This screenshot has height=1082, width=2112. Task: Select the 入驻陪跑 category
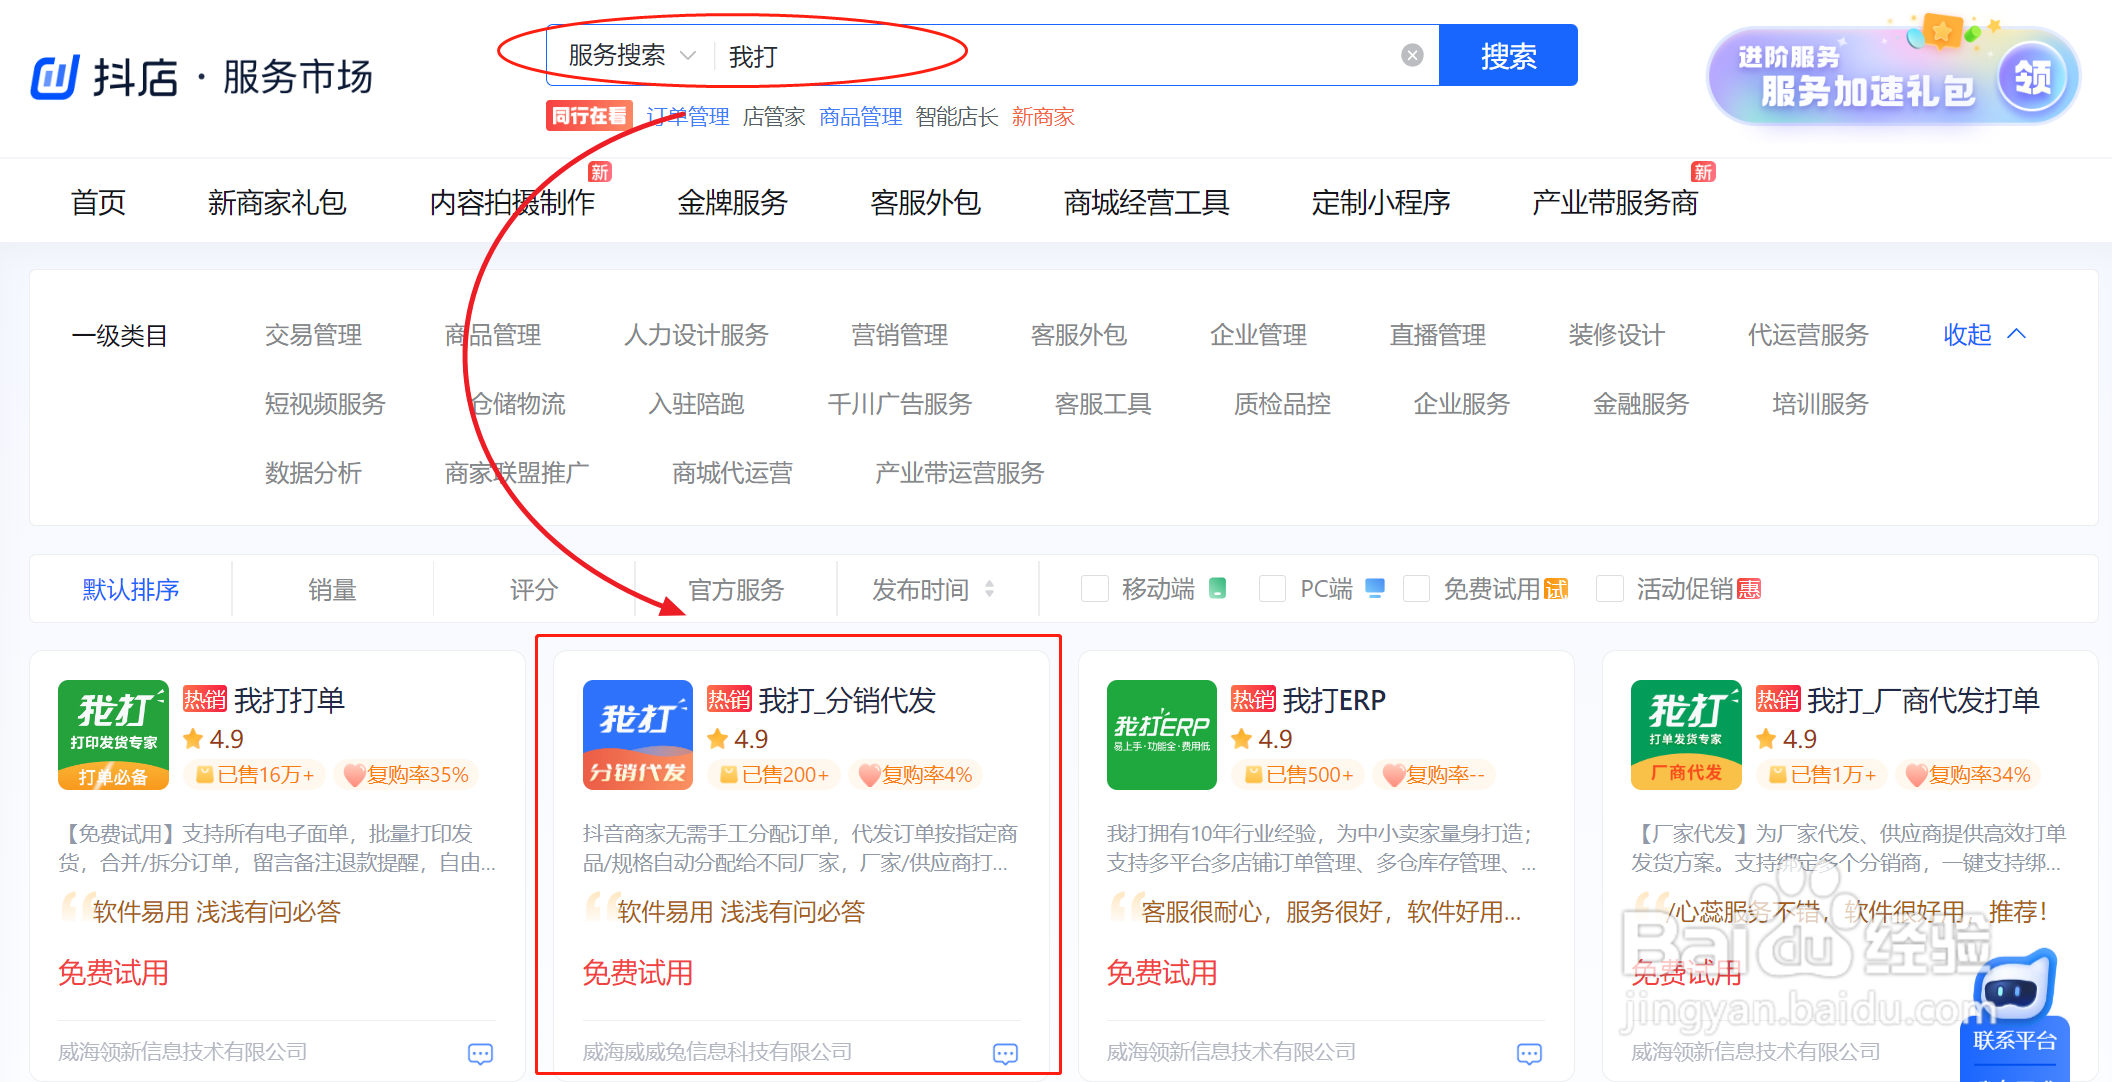696,404
